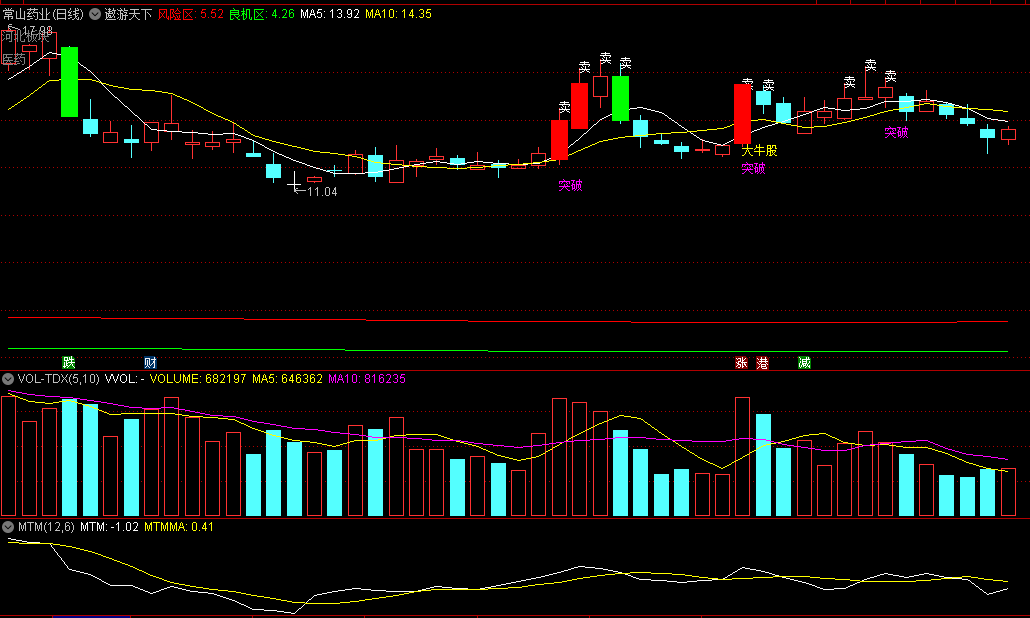1030x618 pixels.
Task: Click the large red candle above 大牛股
Action: [742, 114]
